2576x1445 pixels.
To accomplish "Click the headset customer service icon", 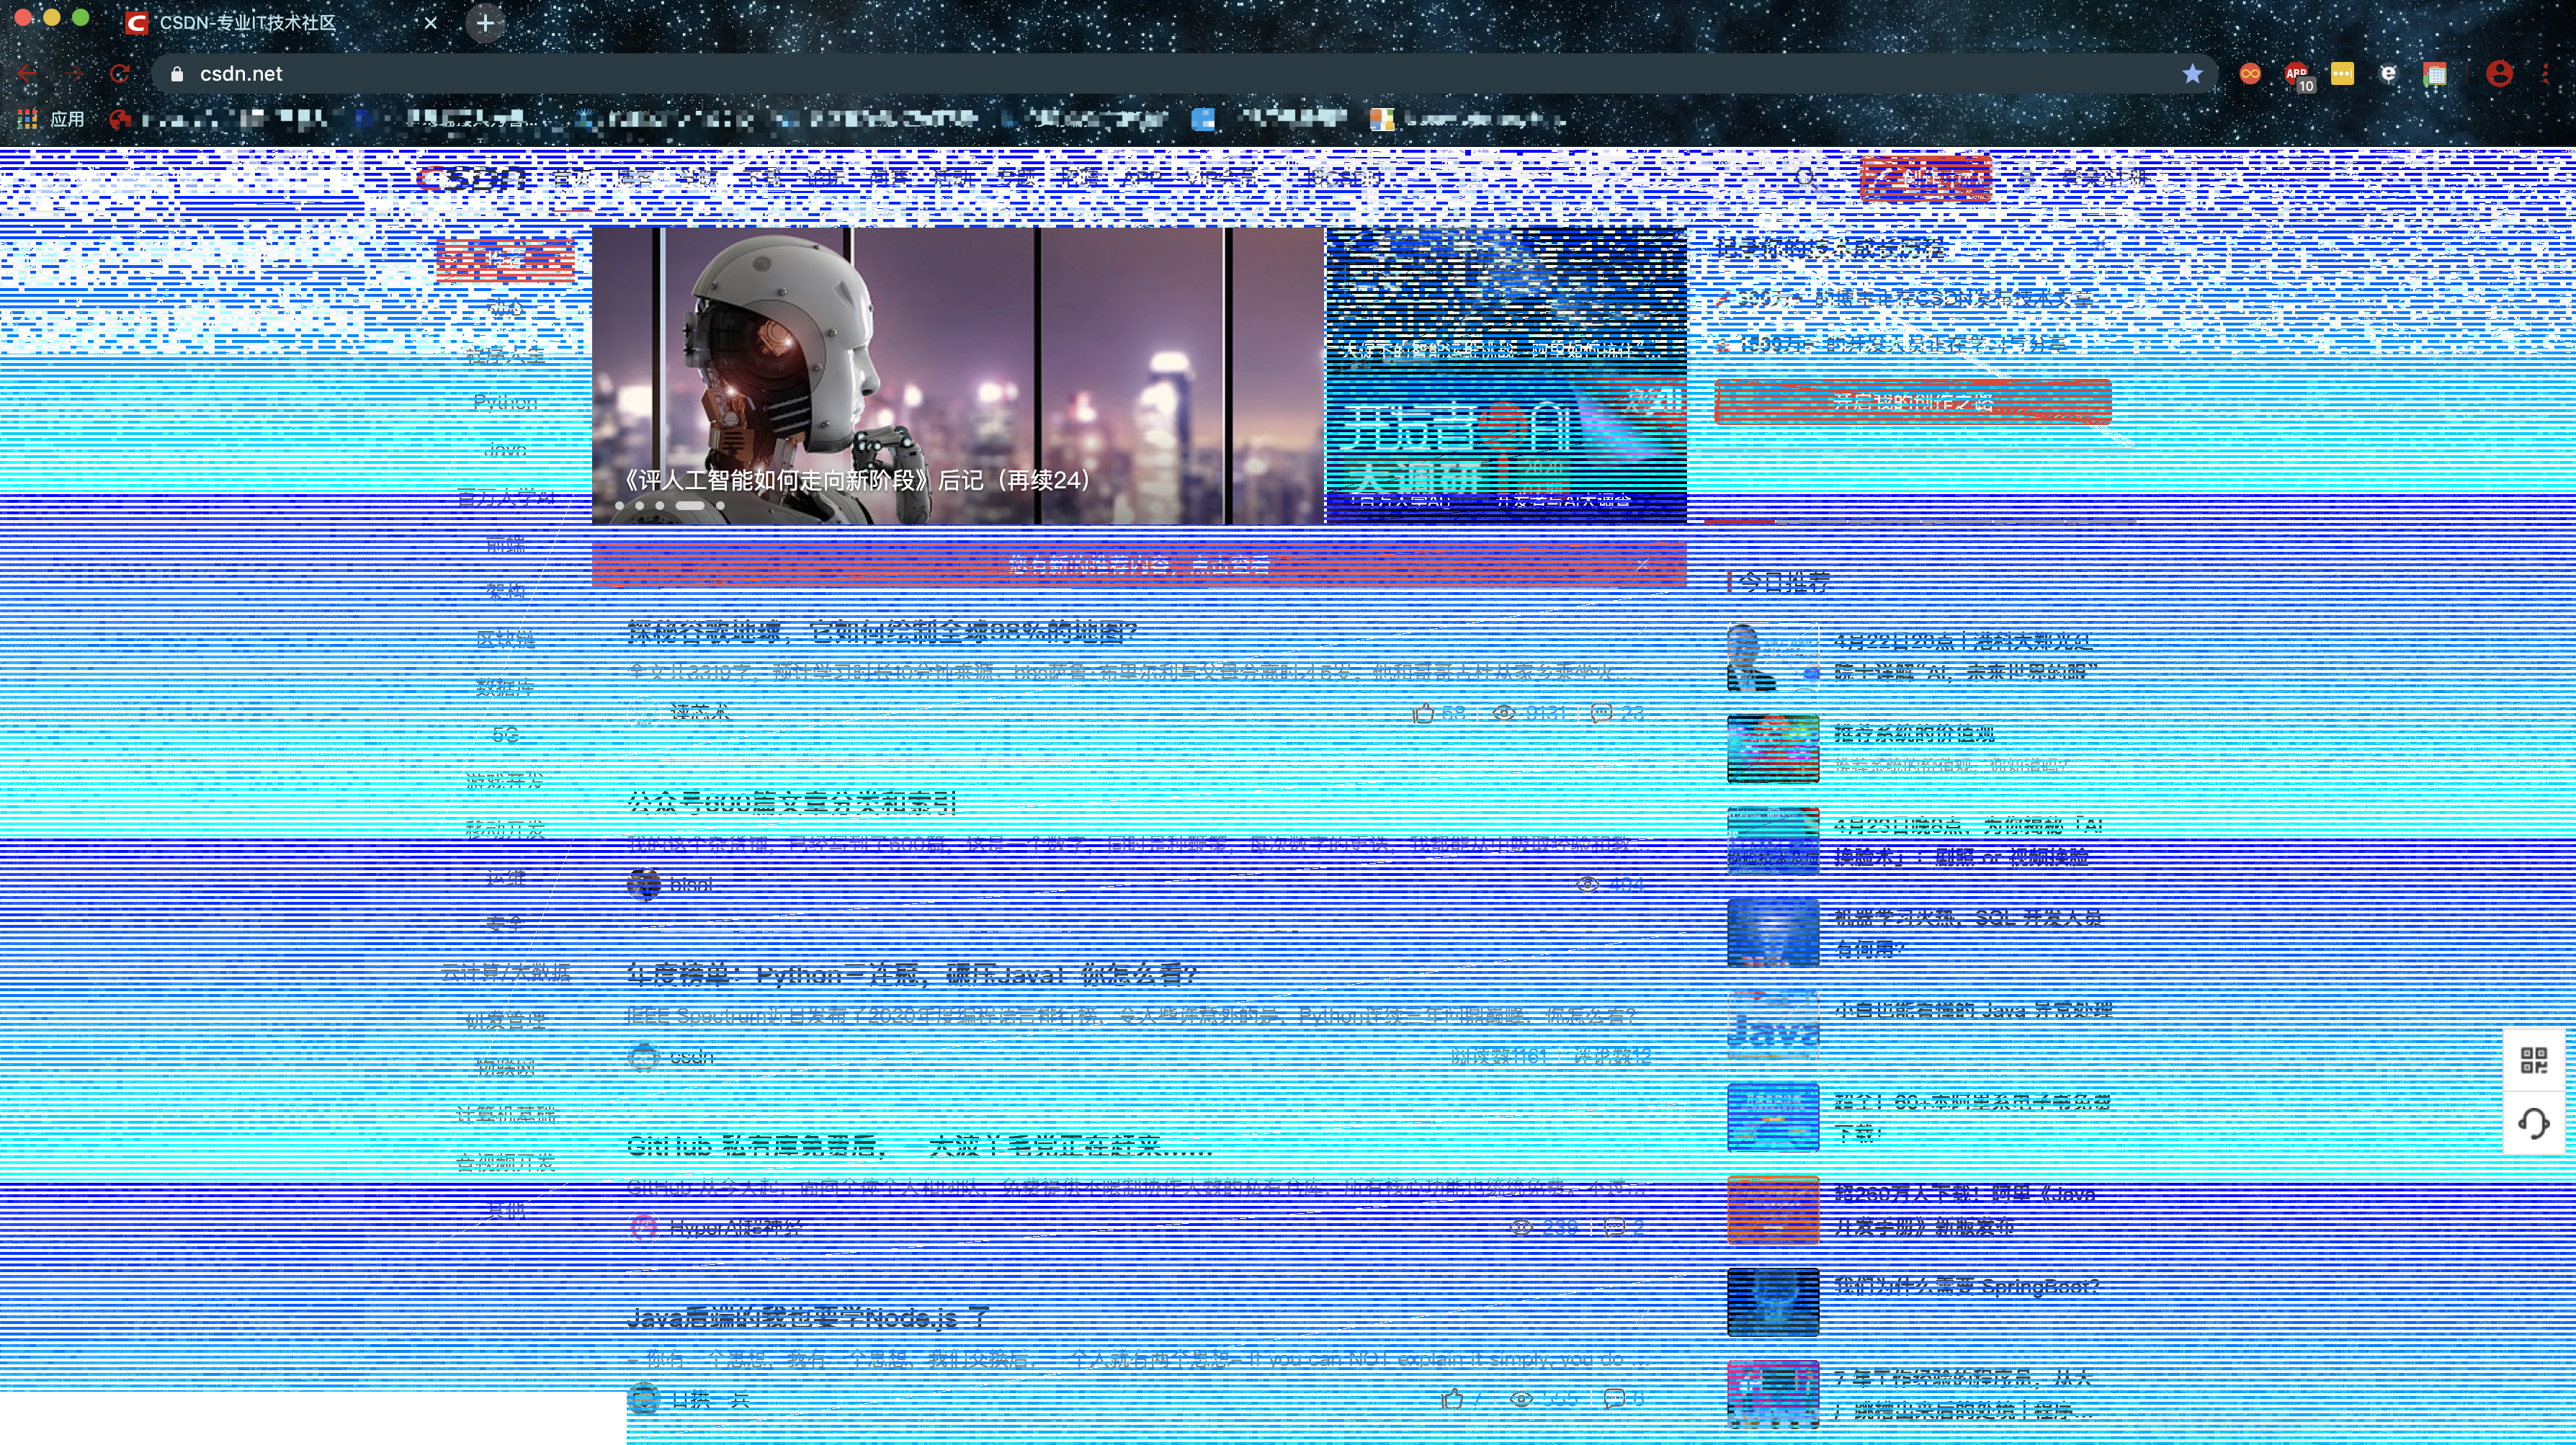I will (2533, 1123).
